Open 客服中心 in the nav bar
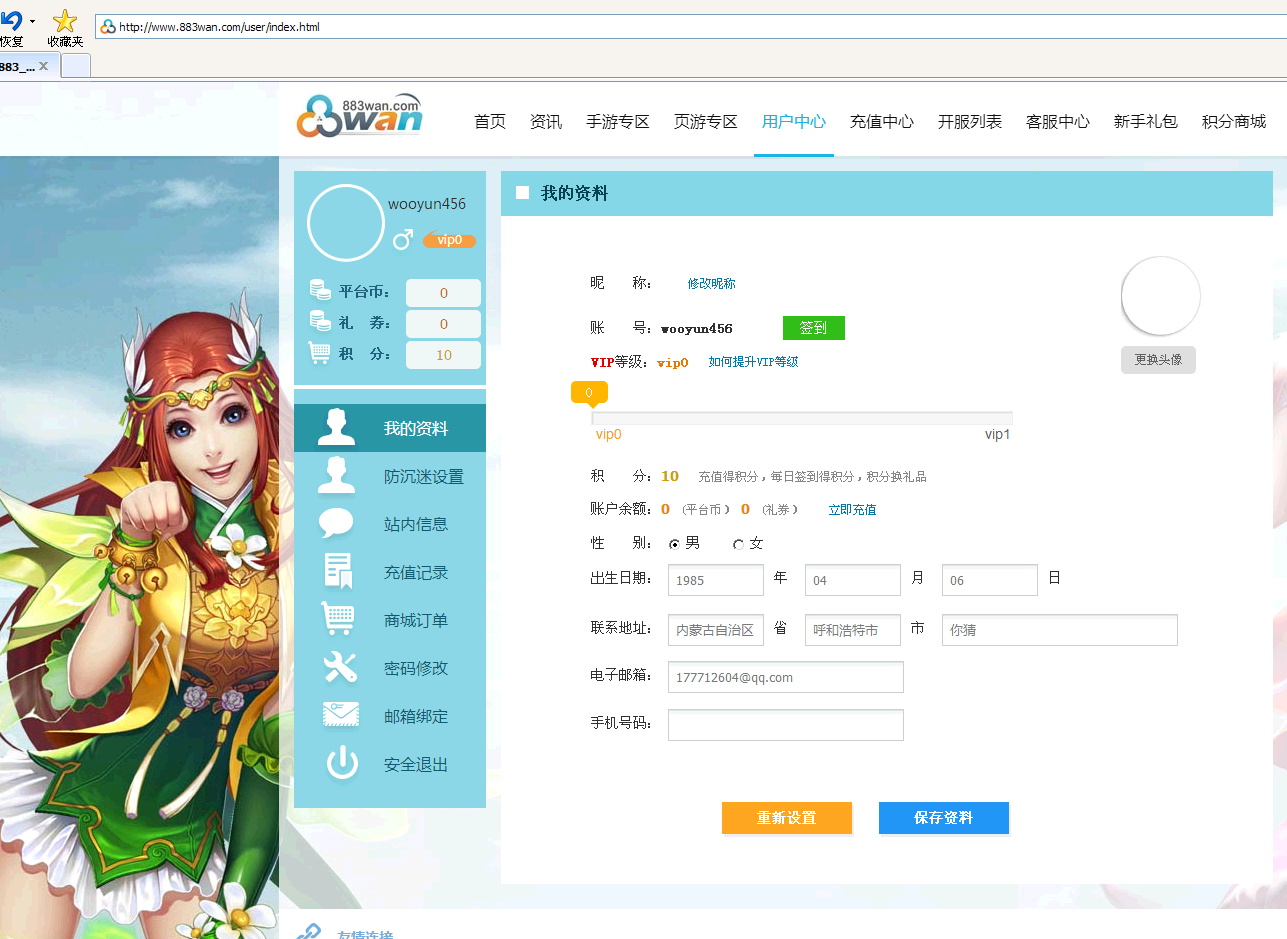This screenshot has width=1287, height=939. [1058, 122]
